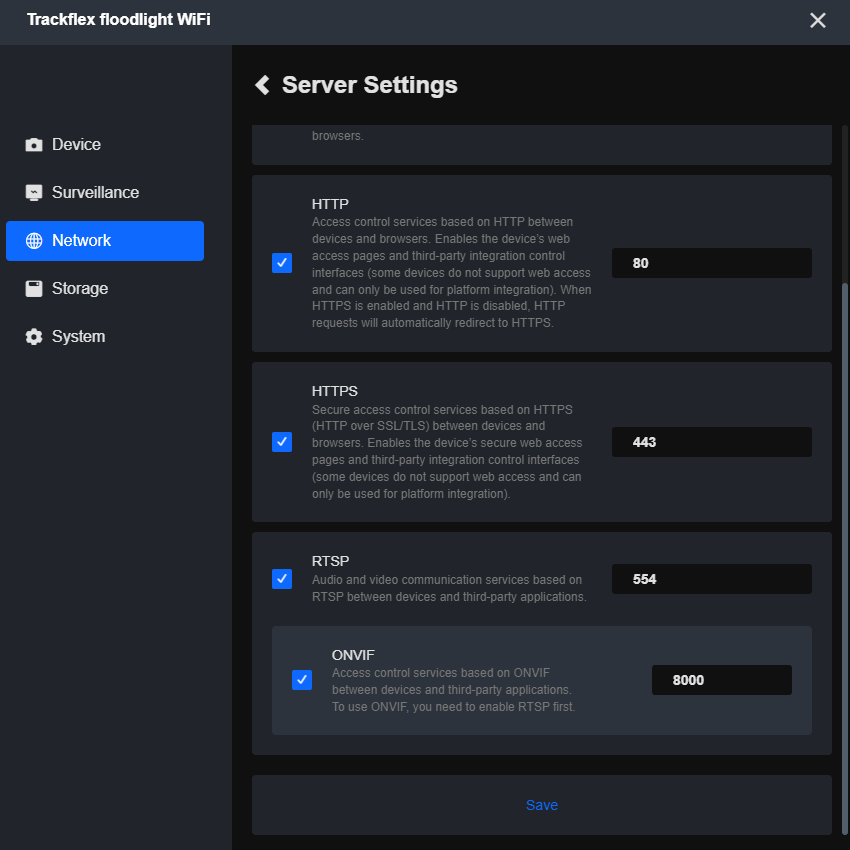This screenshot has width=850, height=850.
Task: Click the back arrow beside Server Settings
Action: coord(262,85)
